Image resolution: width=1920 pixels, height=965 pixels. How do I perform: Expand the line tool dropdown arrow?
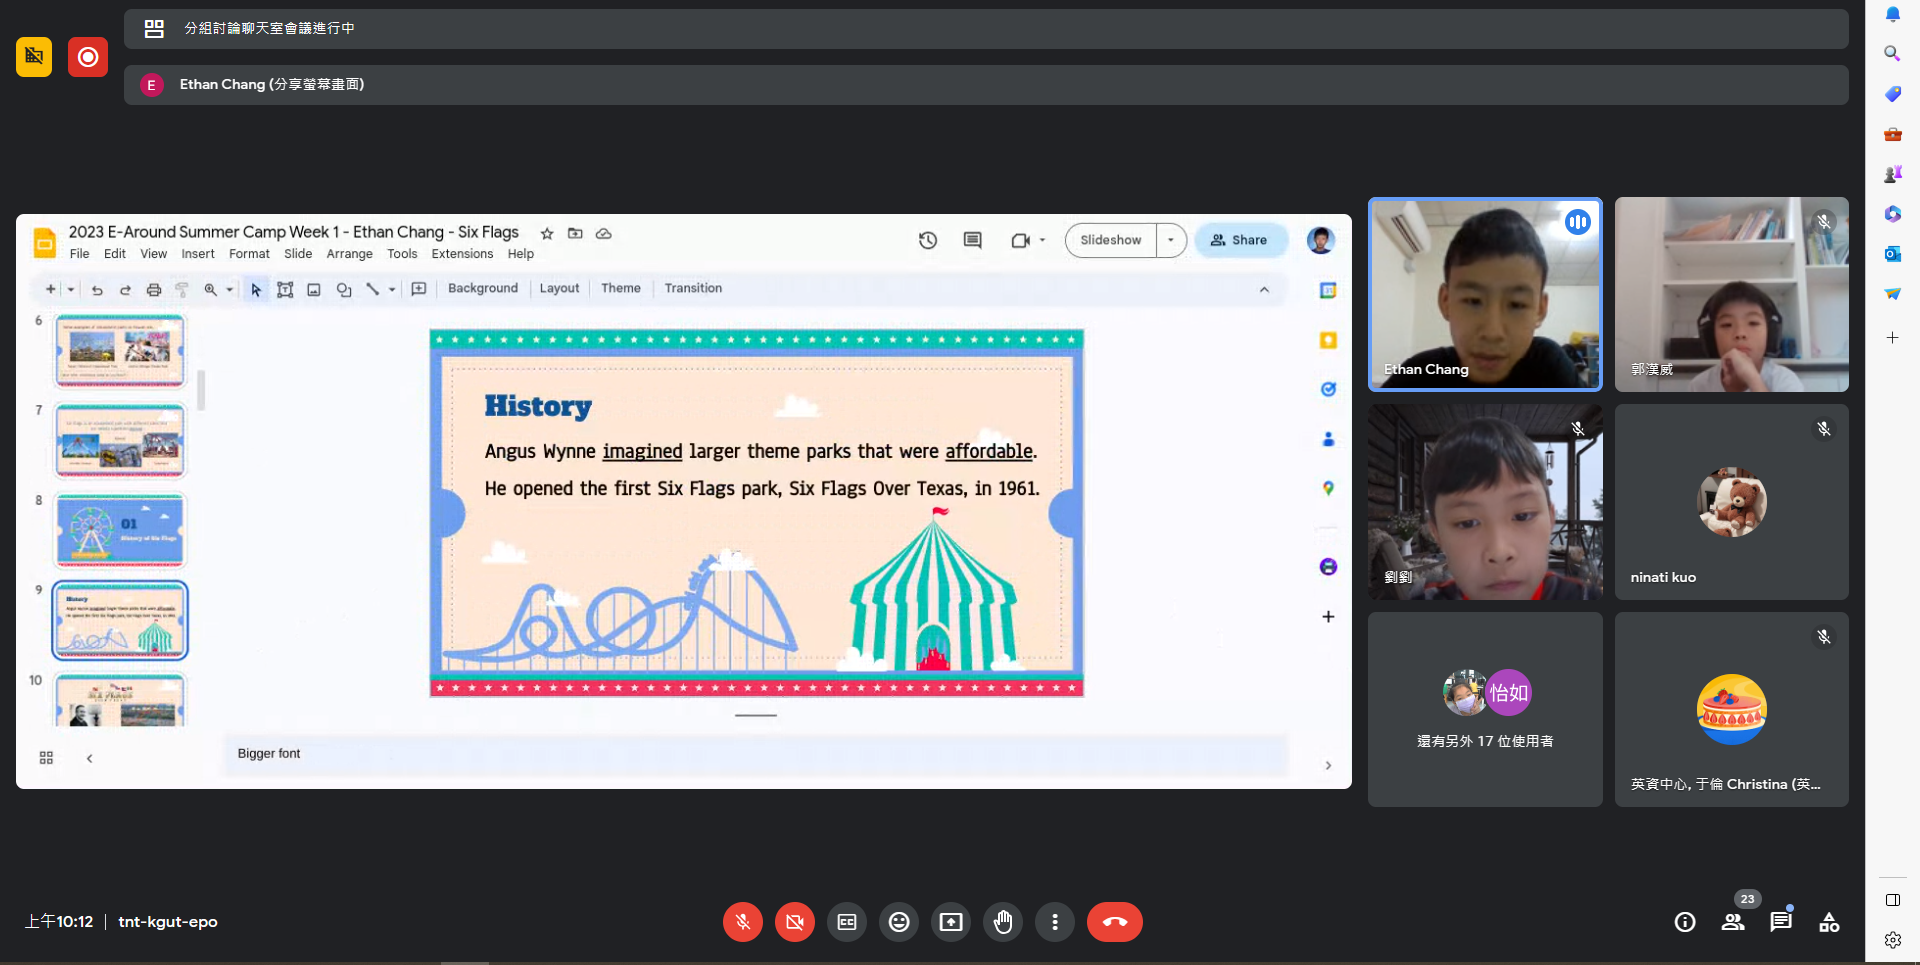[392, 289]
